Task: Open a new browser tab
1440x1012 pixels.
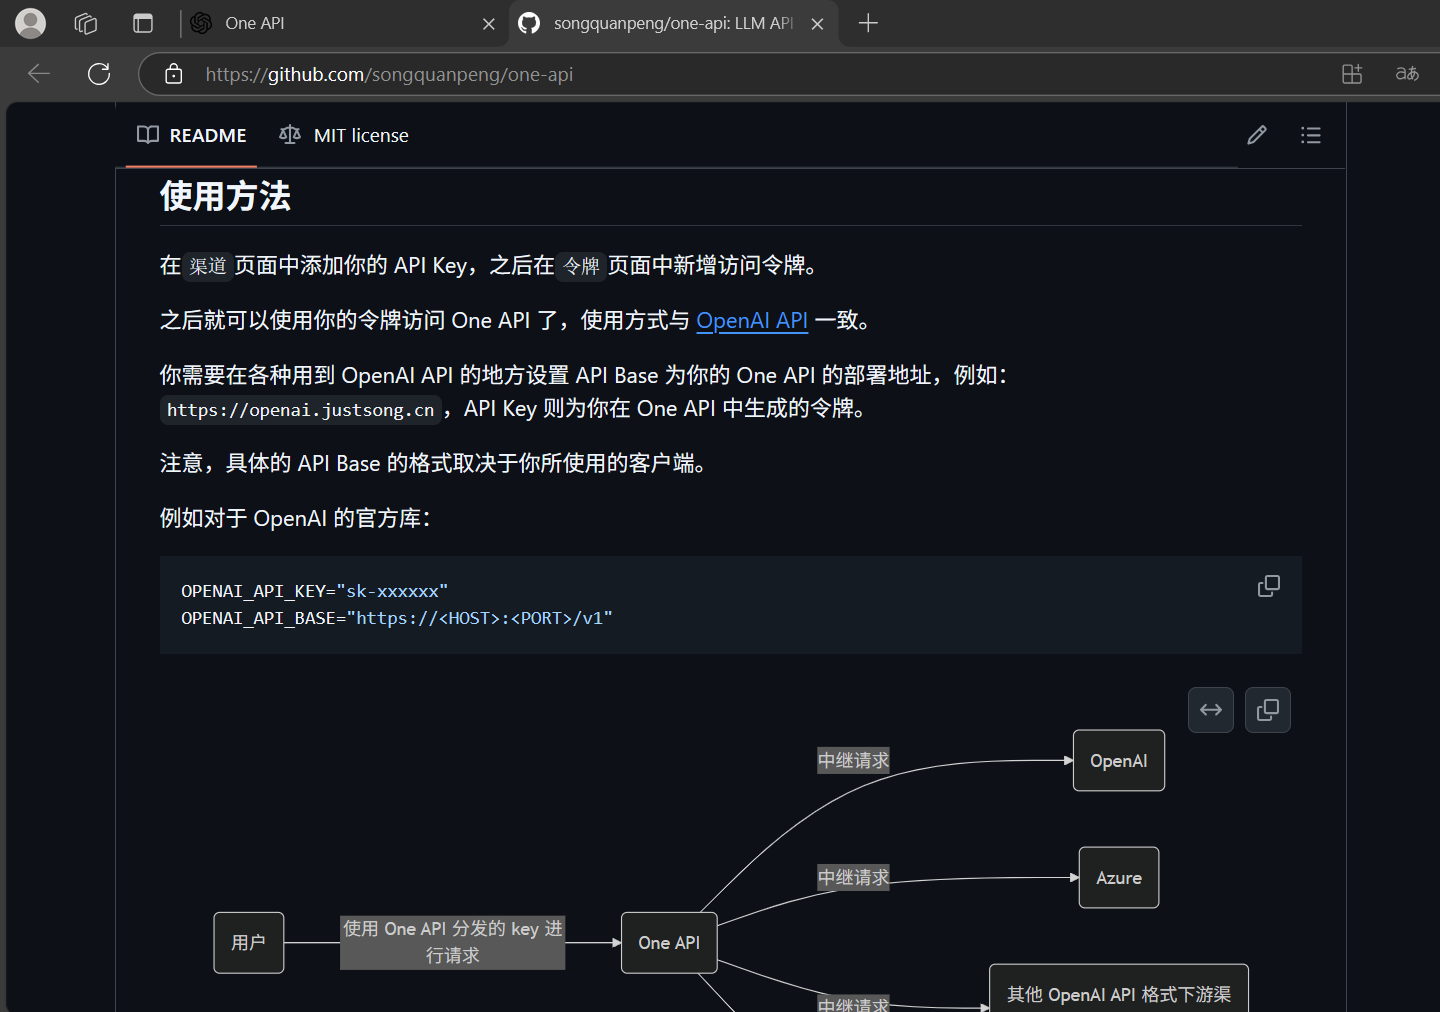Action: tap(868, 23)
